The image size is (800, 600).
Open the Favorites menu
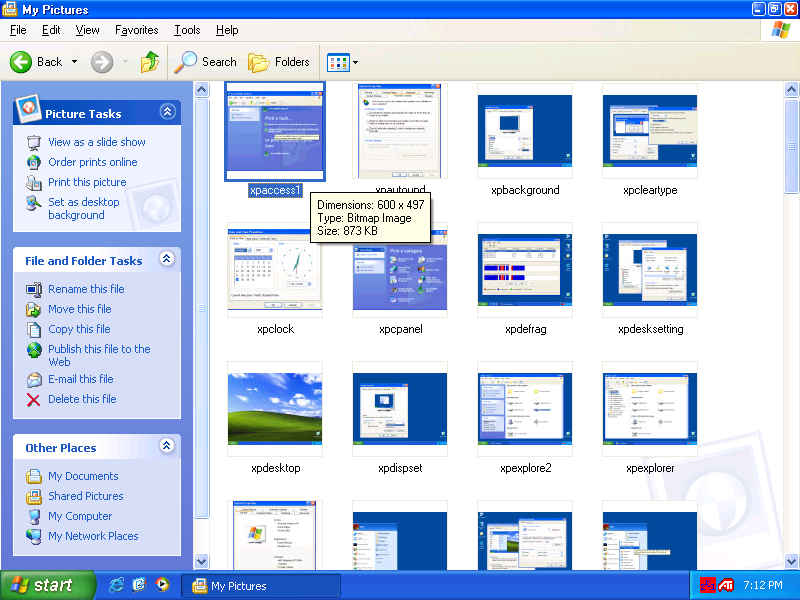coord(136,30)
